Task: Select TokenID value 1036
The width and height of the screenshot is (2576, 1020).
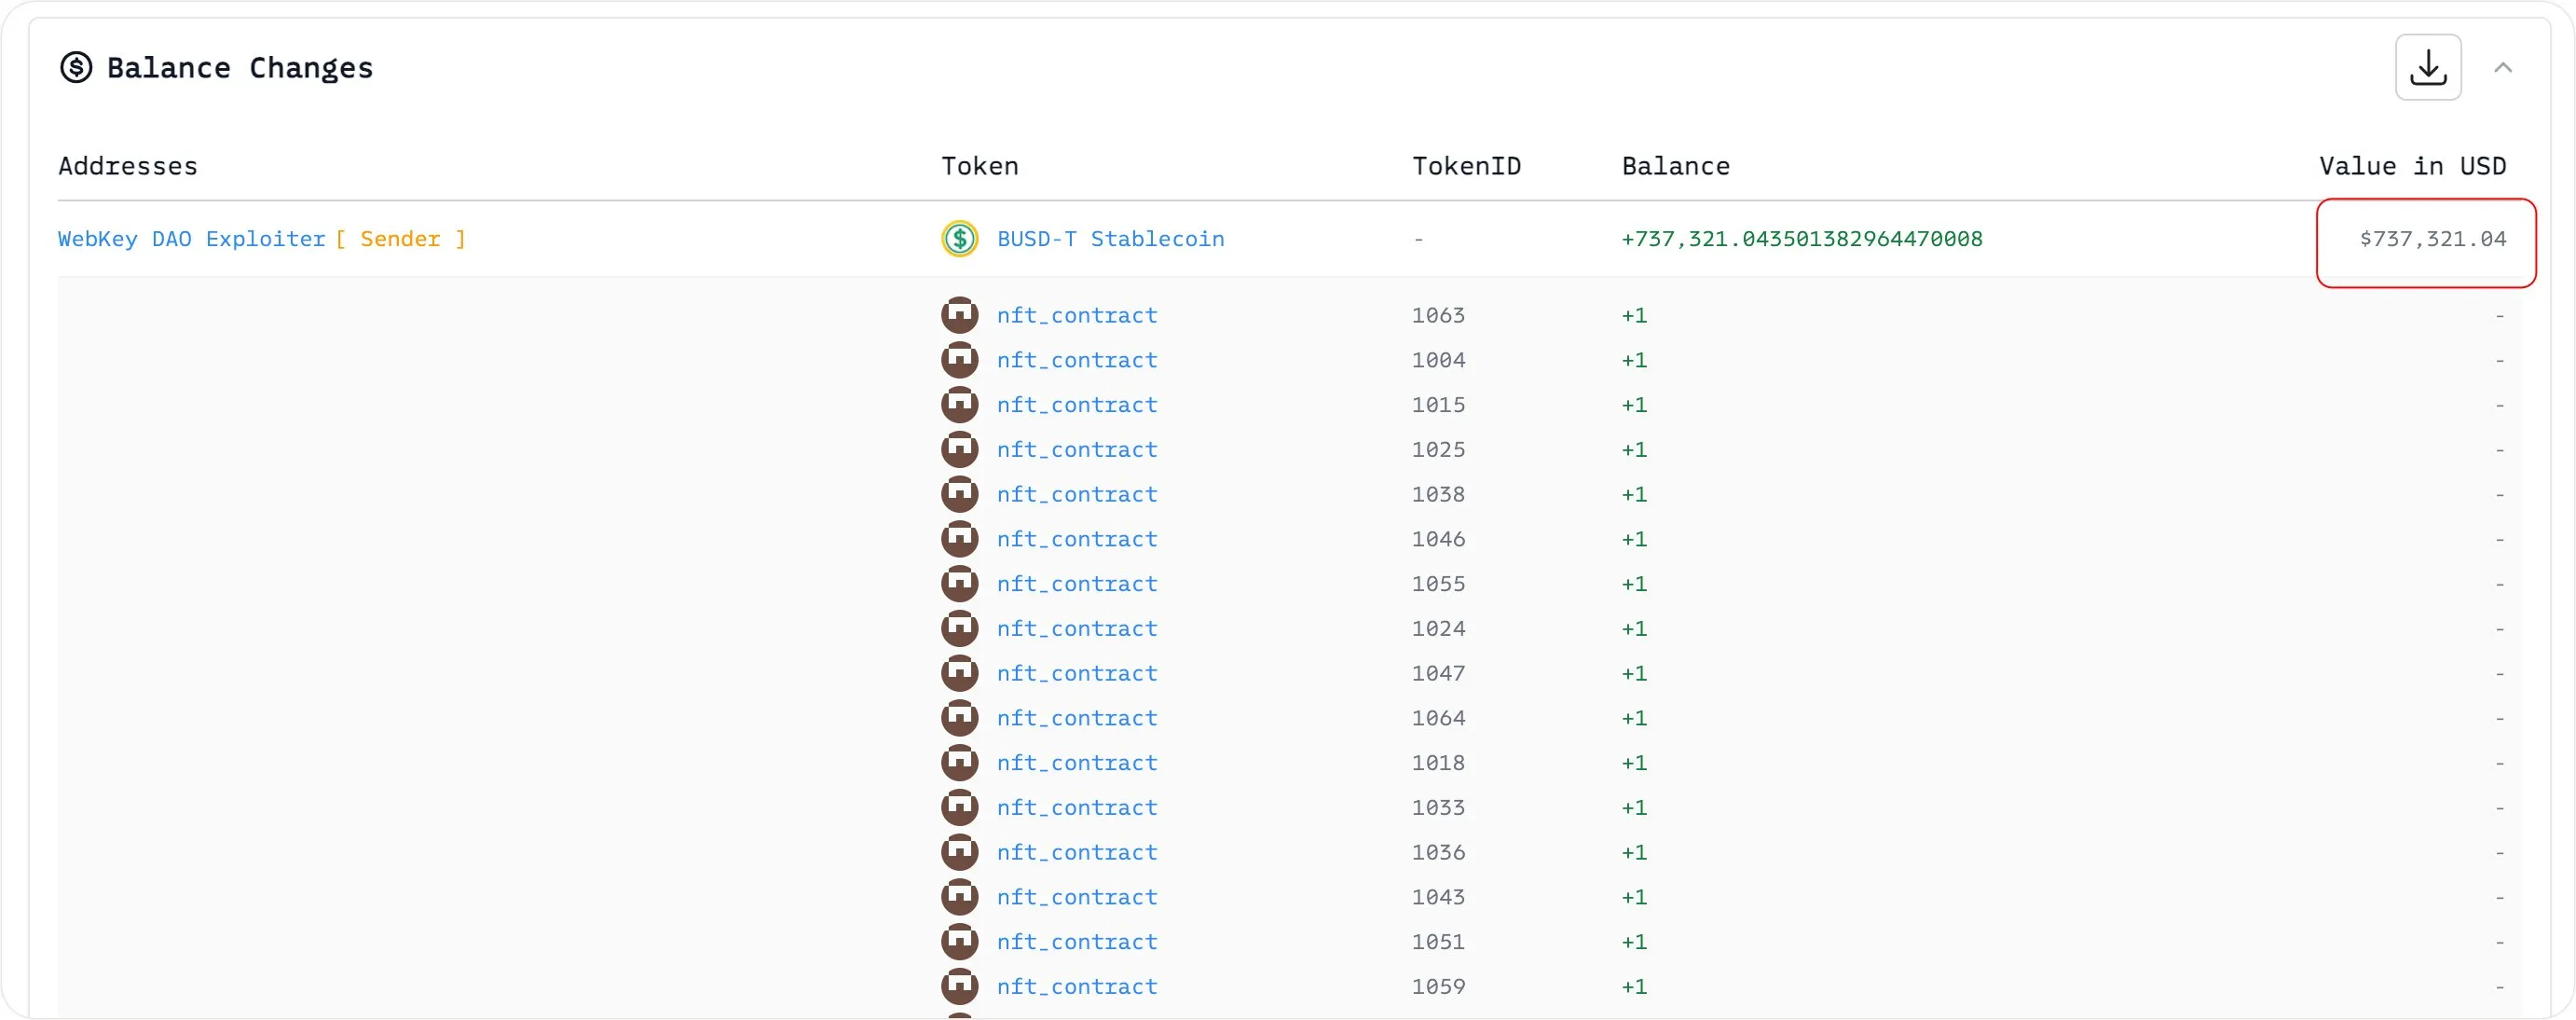Action: [1438, 852]
